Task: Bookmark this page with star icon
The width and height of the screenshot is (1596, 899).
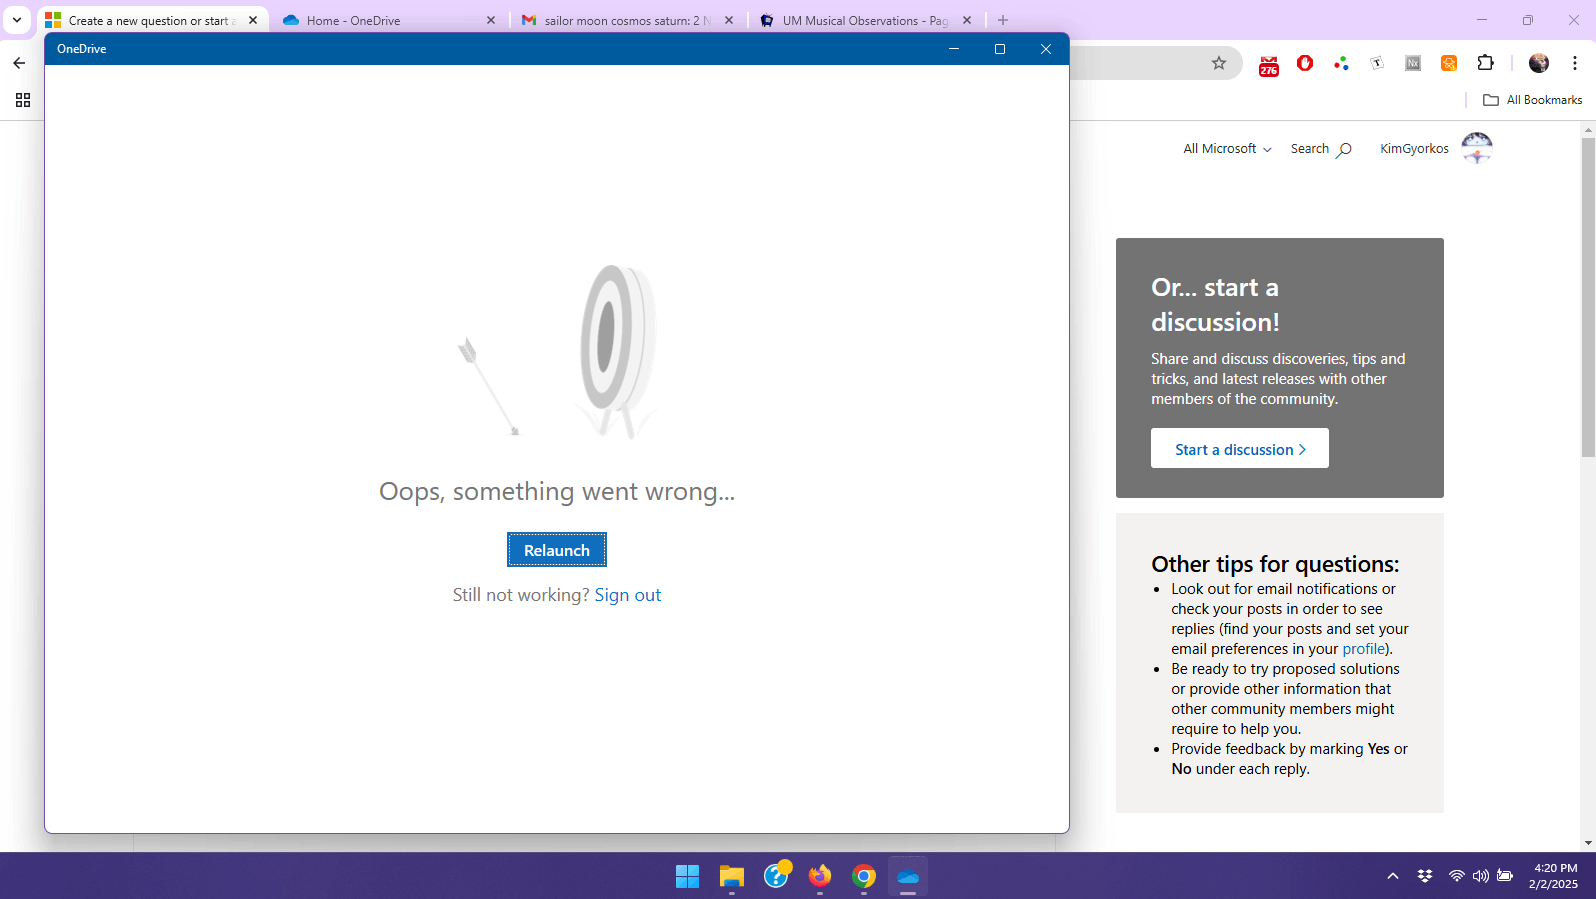Action: [1219, 63]
